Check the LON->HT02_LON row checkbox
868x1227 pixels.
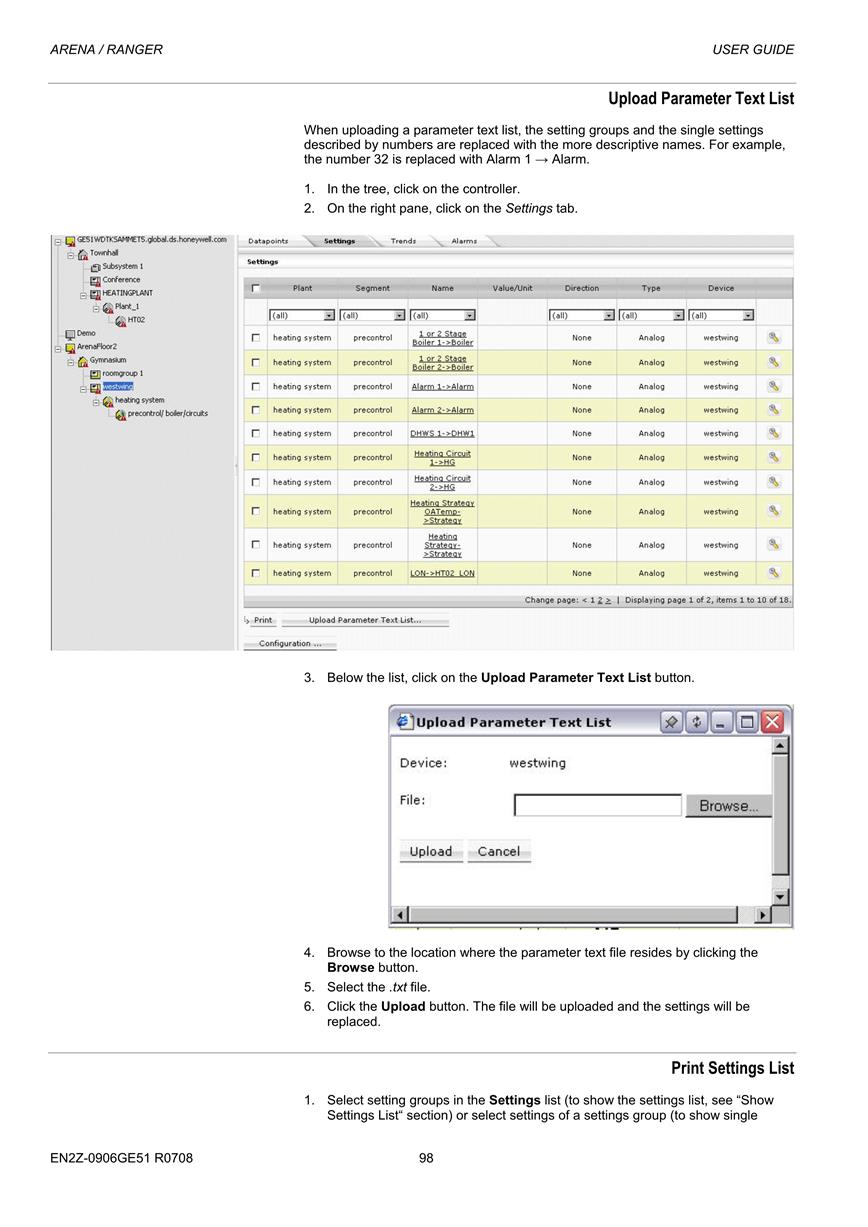tap(256, 573)
